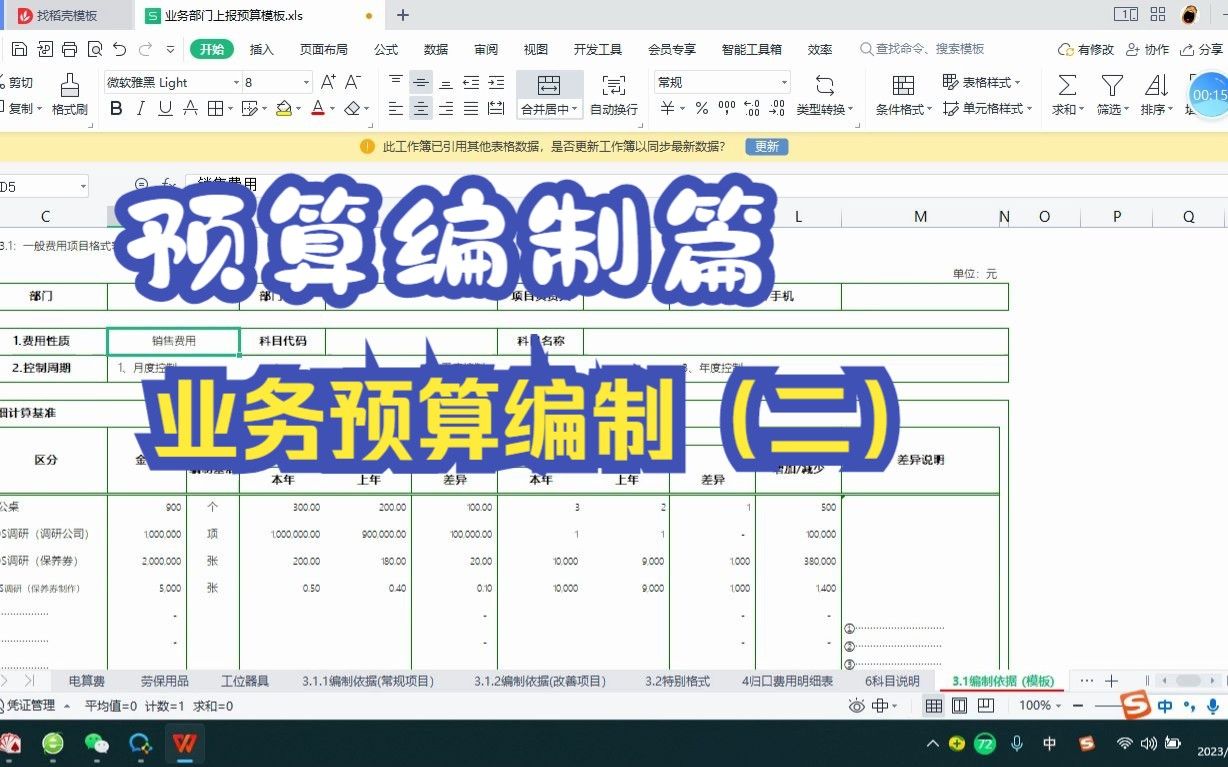Click the Sum (求和) sigma icon
Screen dimensions: 1228x767
1067,85
